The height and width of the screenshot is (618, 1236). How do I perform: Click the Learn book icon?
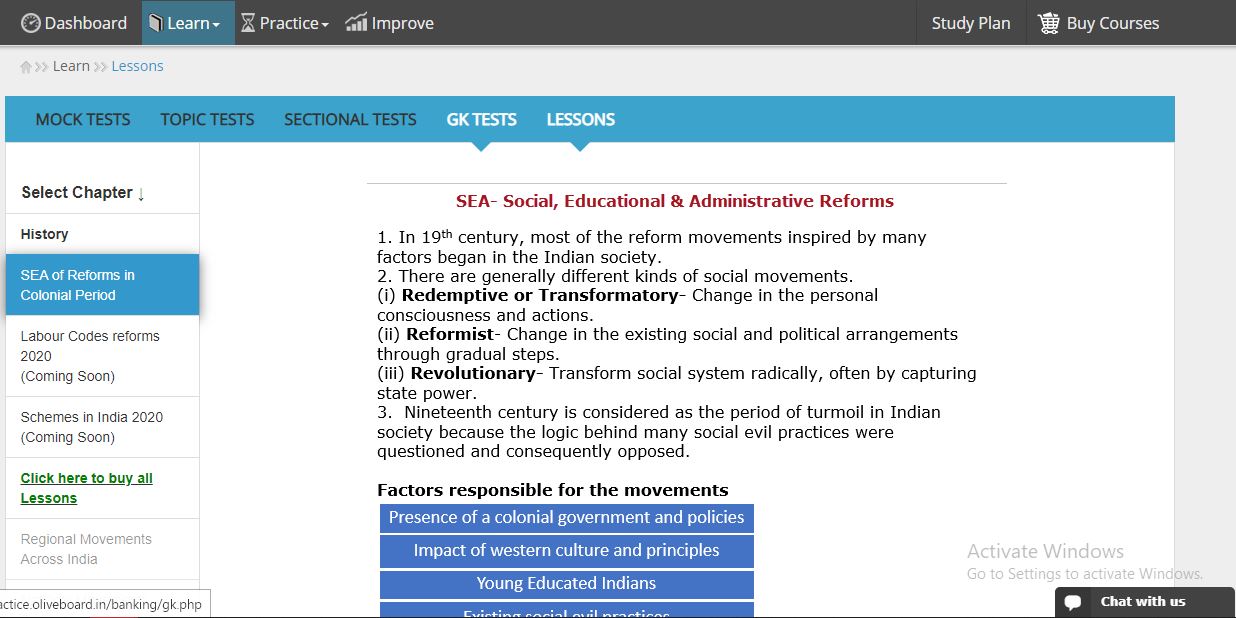(x=155, y=23)
